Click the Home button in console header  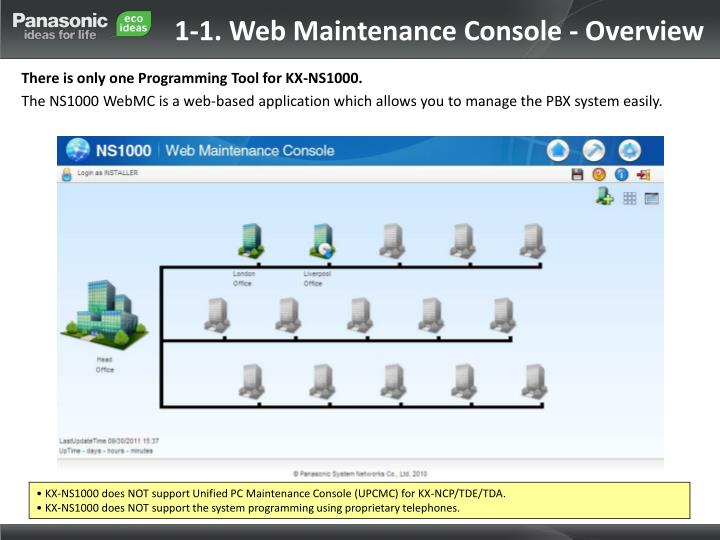pyautogui.click(x=558, y=150)
